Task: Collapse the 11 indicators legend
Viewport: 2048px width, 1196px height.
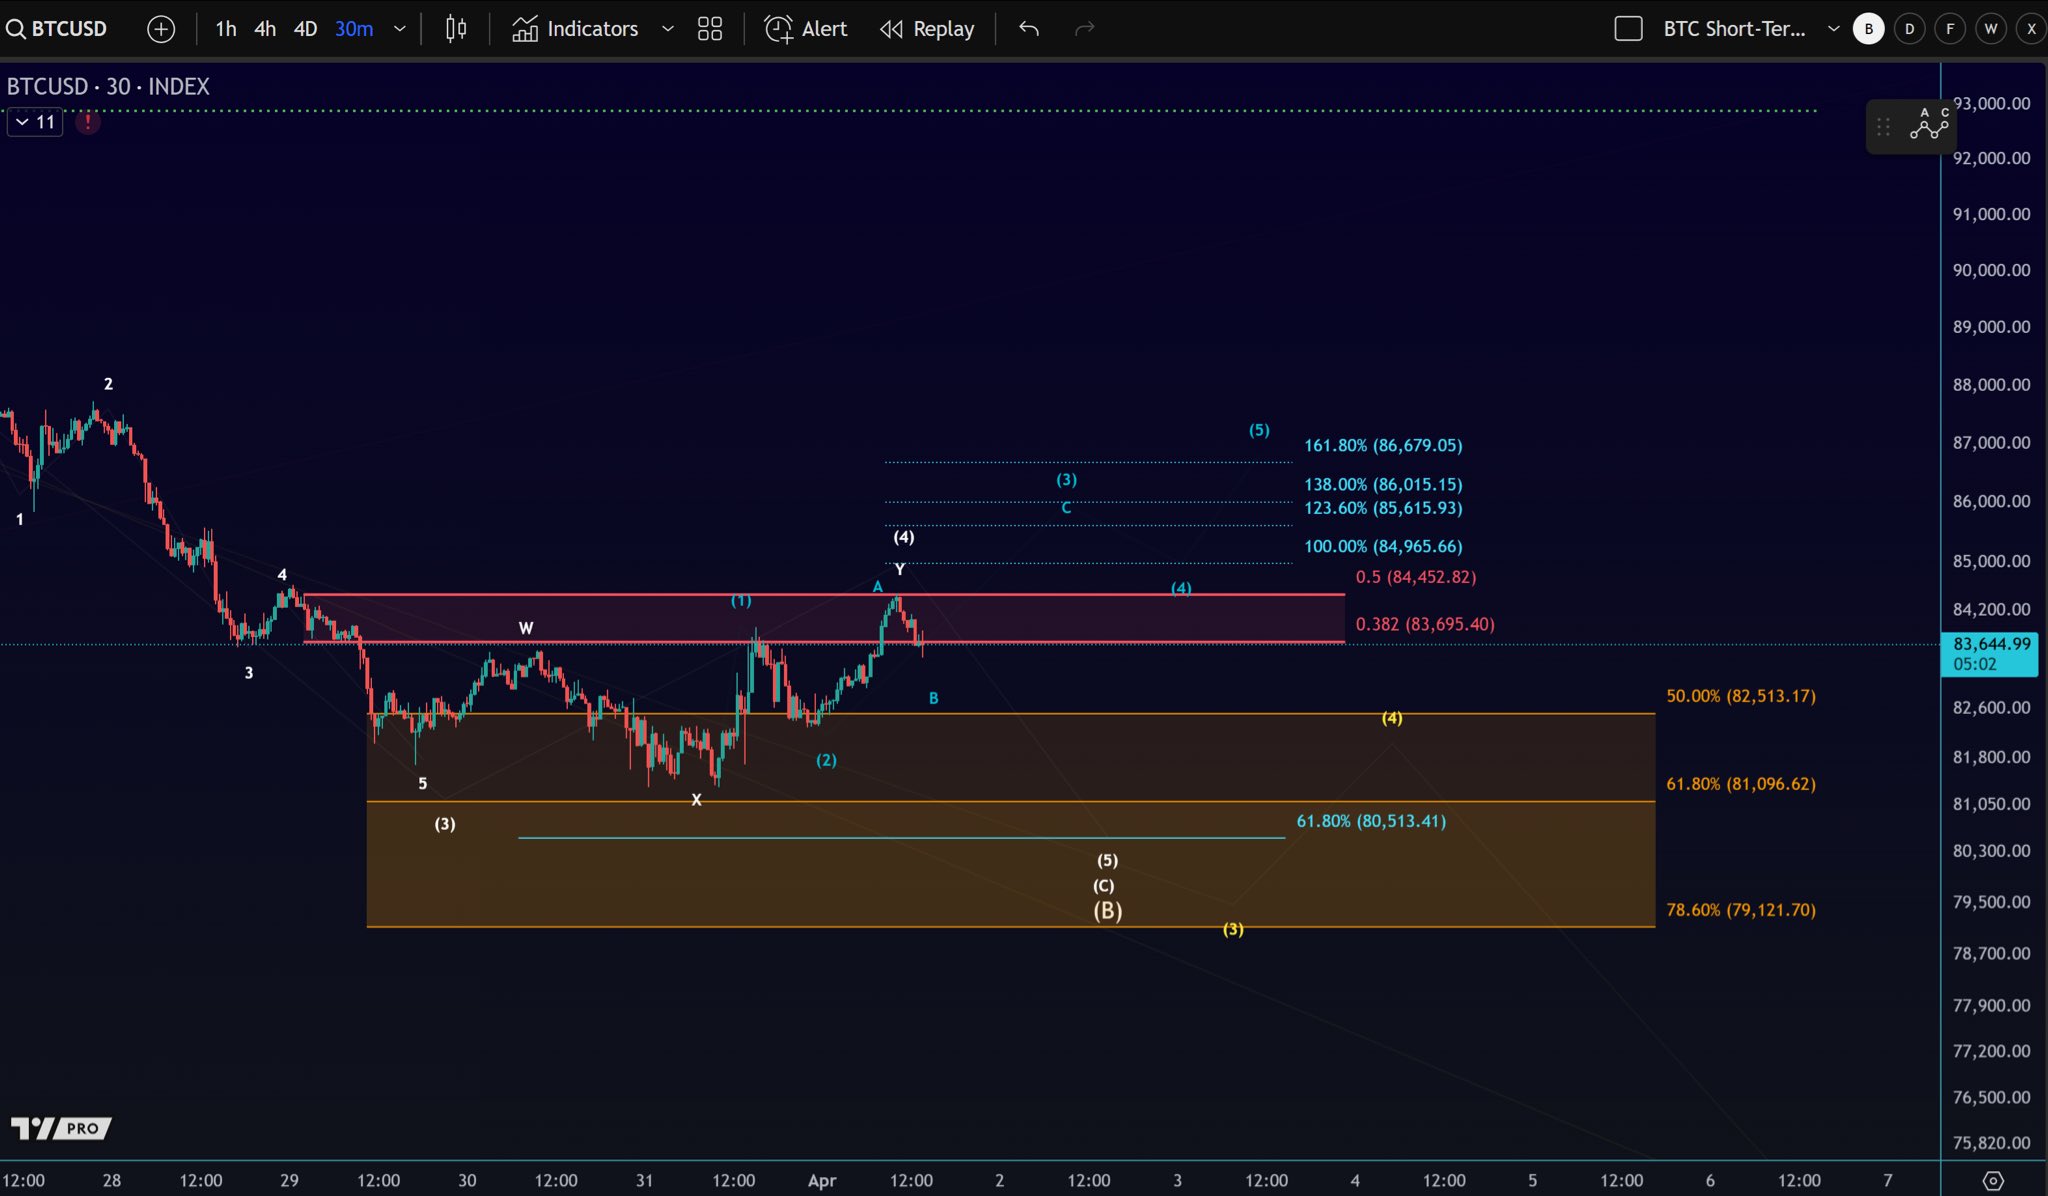Action: tap(34, 122)
